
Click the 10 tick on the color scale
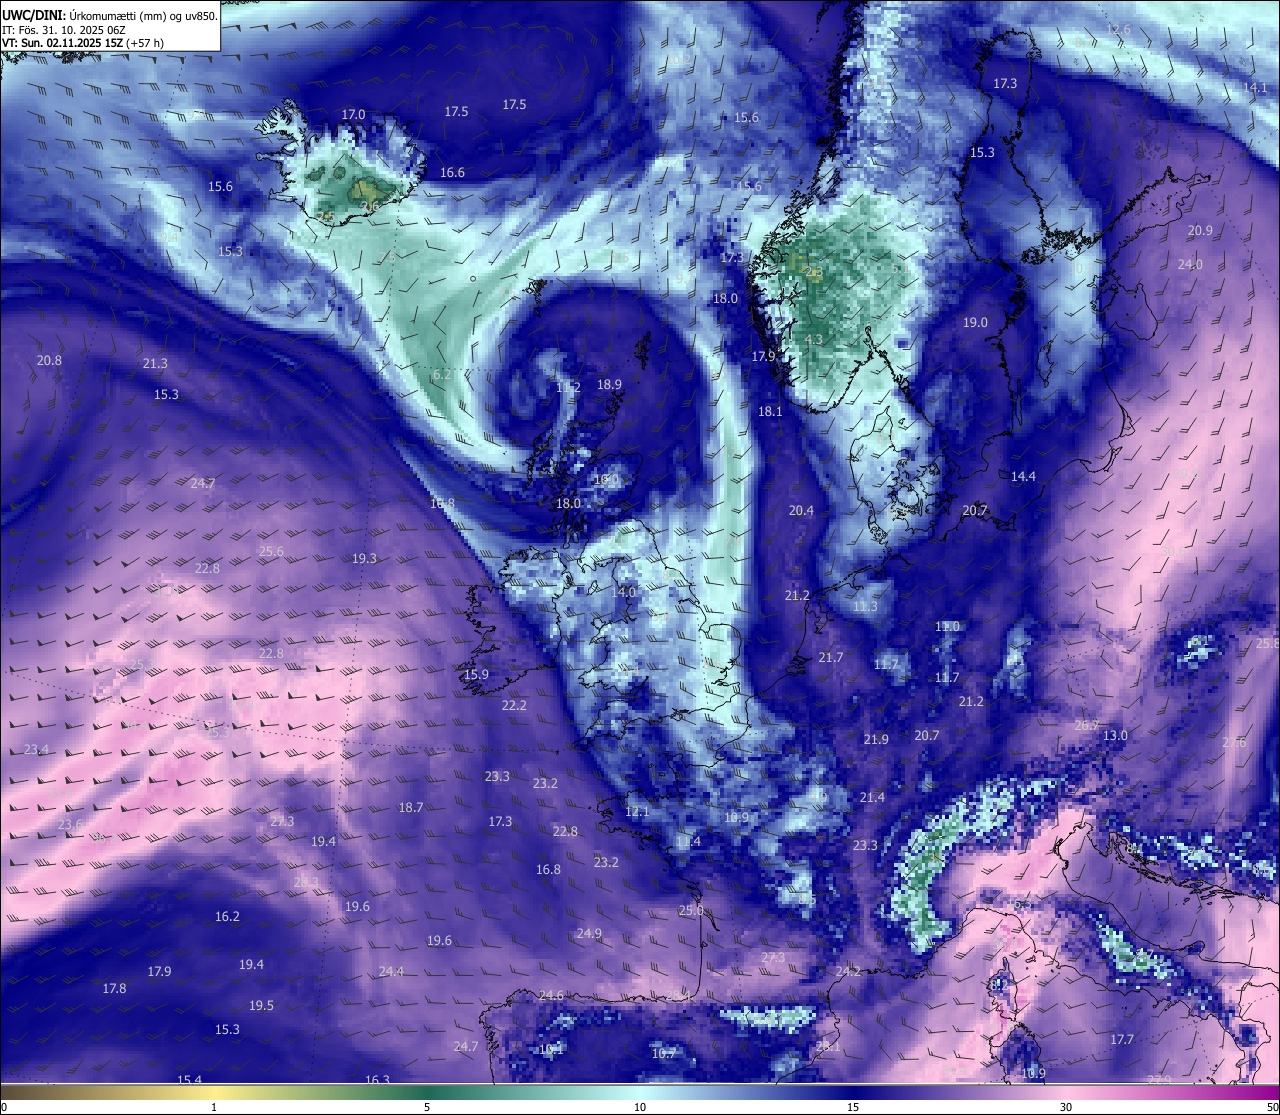tap(640, 1107)
